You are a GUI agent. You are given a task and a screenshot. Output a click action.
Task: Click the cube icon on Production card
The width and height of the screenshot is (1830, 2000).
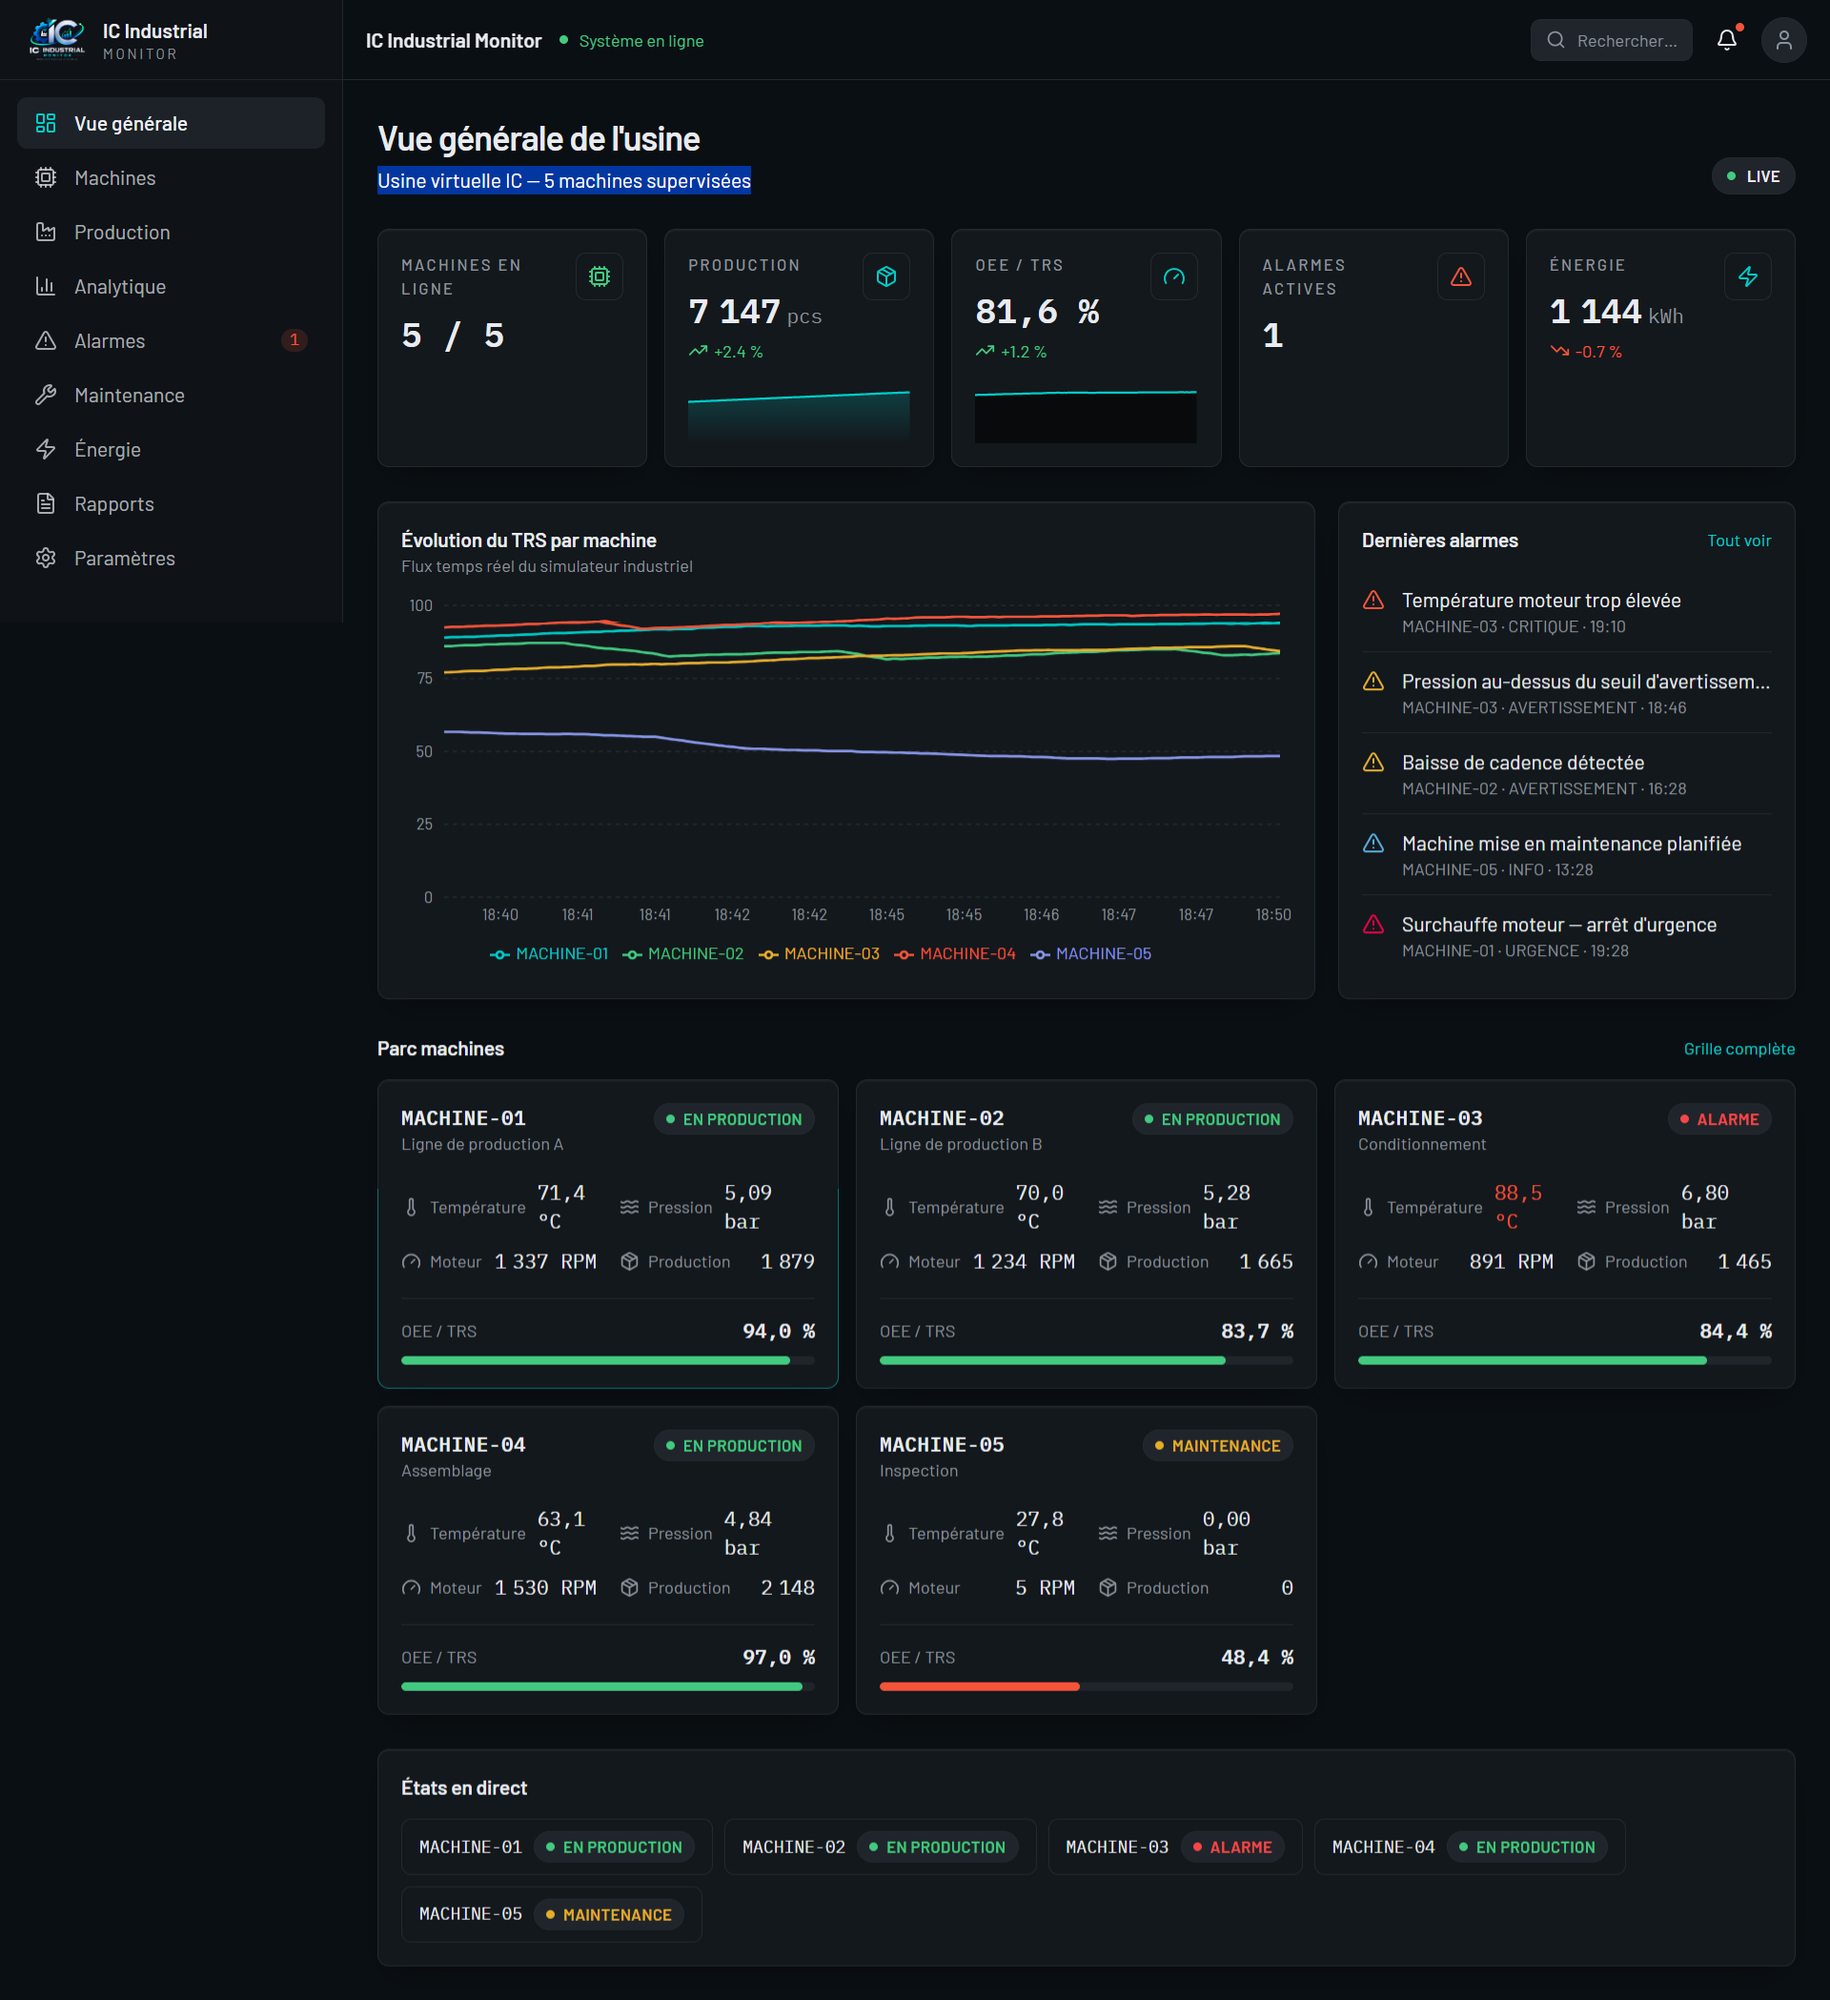[x=886, y=277]
